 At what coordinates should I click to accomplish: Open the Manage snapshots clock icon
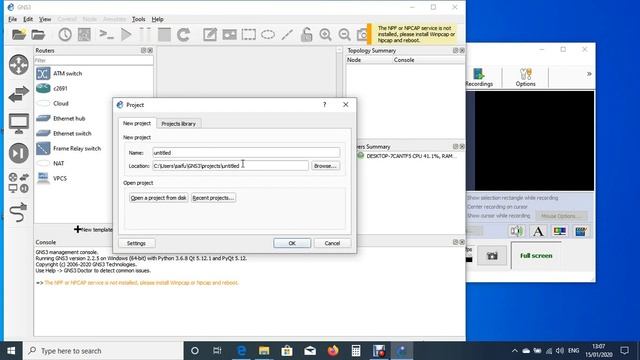[x=64, y=34]
